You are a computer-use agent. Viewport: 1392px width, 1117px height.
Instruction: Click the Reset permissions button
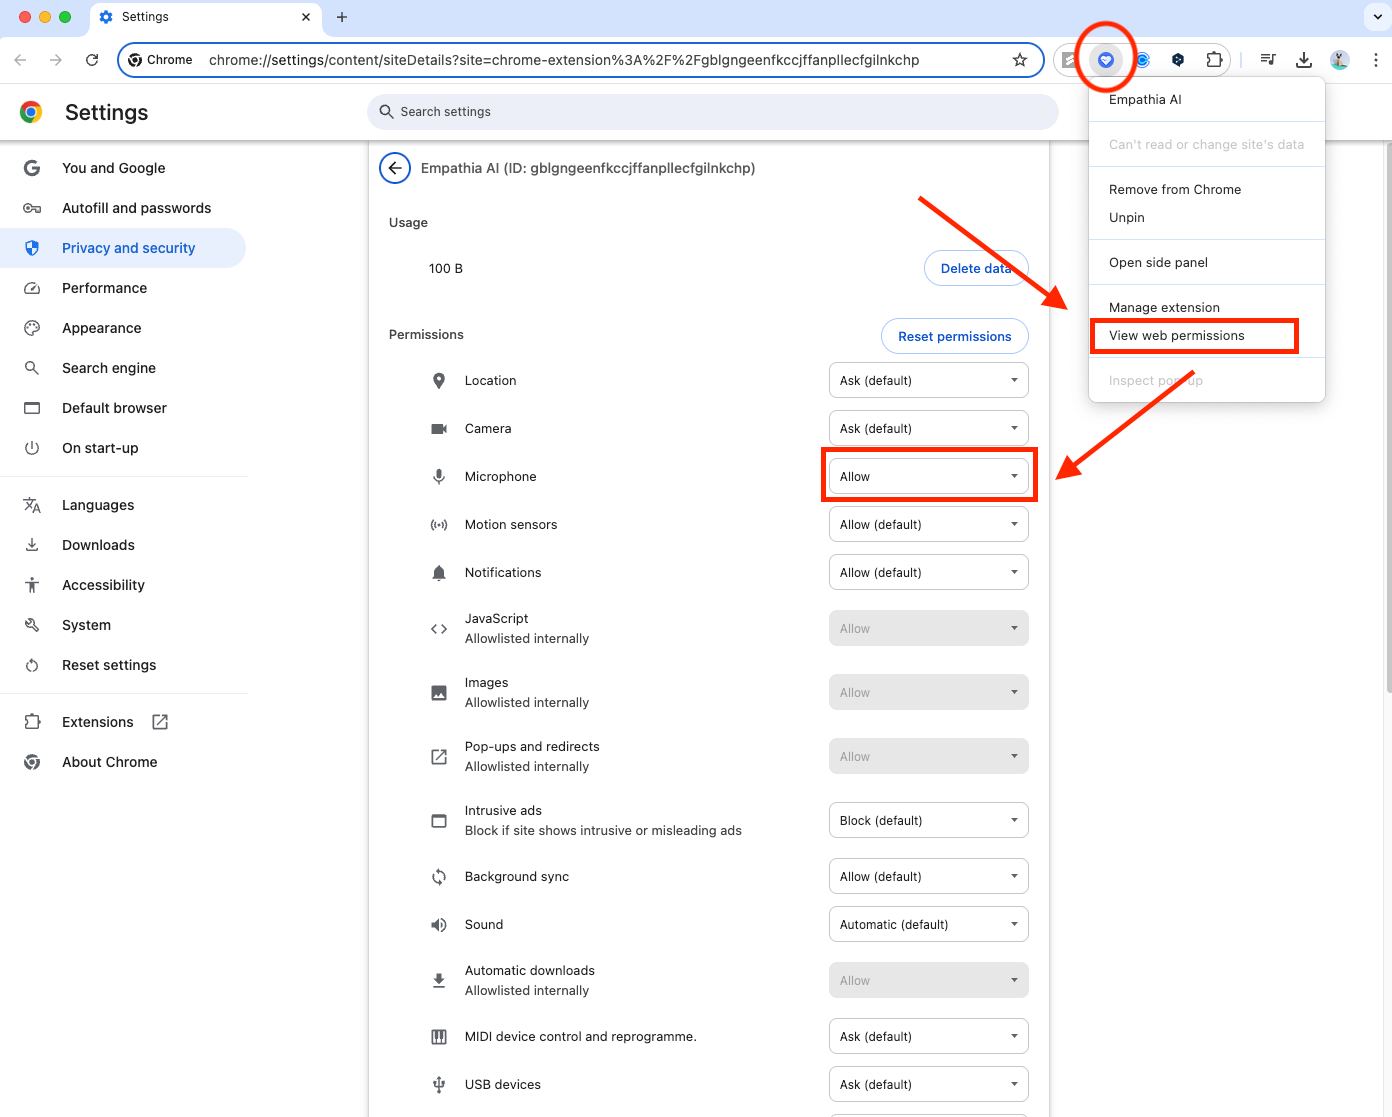point(955,336)
